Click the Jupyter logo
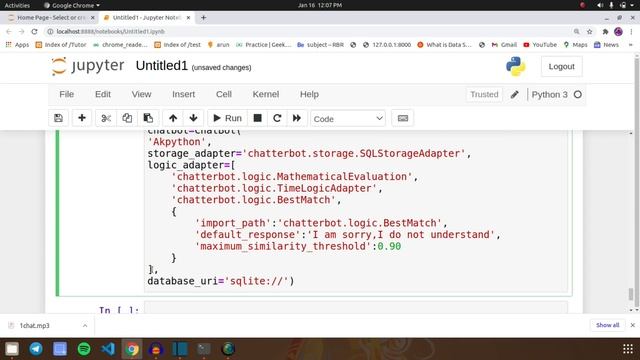640x360 pixels. pyautogui.click(x=88, y=66)
